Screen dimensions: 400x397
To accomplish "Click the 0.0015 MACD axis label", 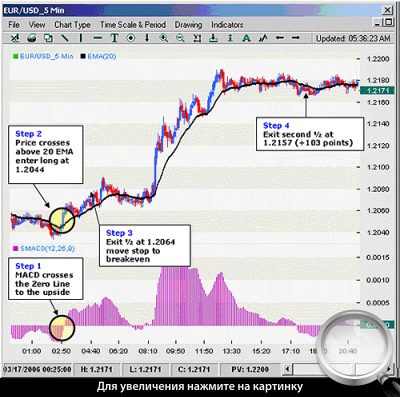I will coord(378,257).
